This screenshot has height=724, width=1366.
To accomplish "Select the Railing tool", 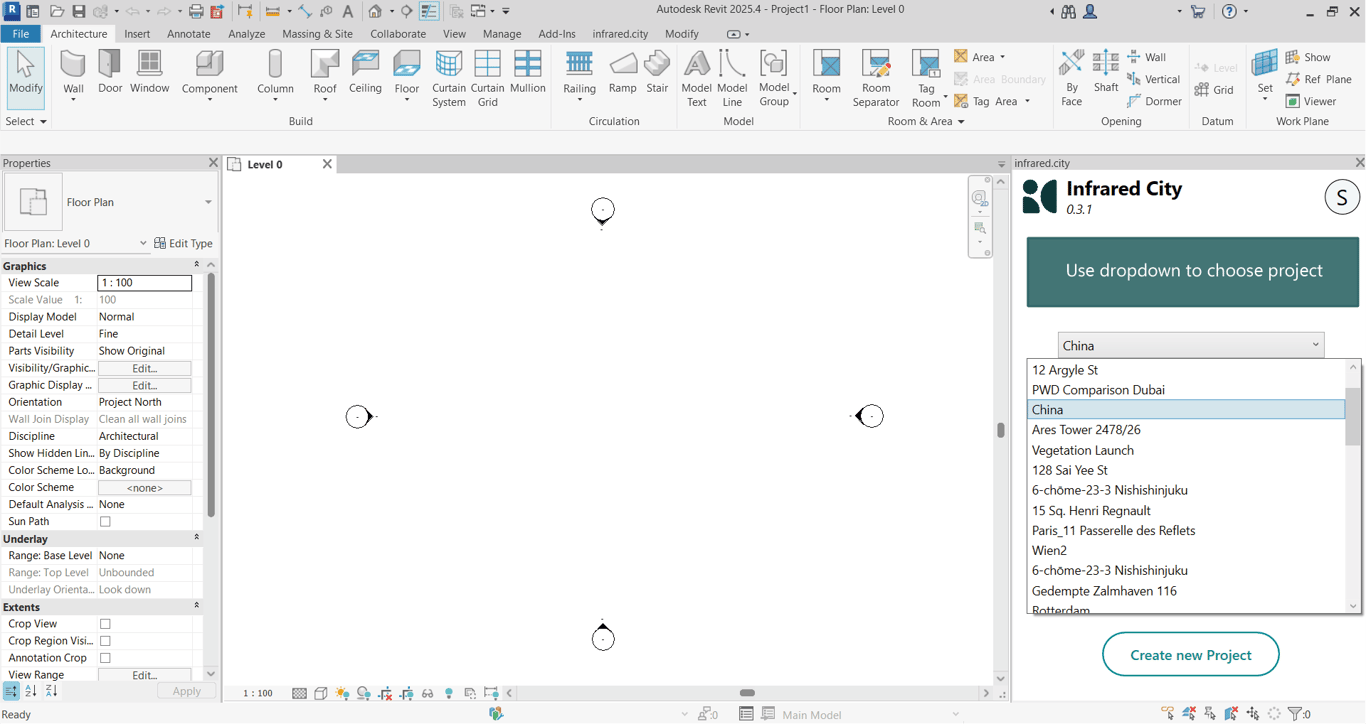I will pyautogui.click(x=579, y=75).
